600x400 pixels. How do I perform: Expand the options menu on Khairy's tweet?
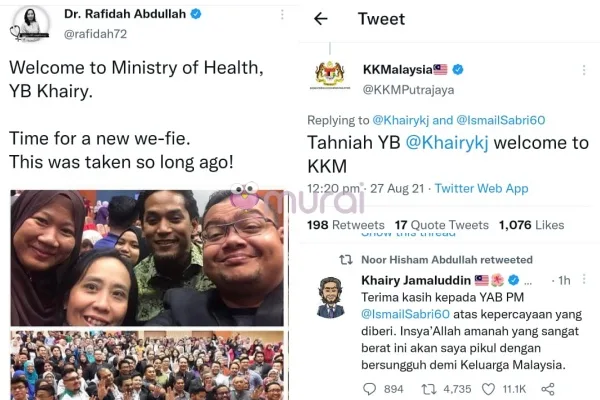pos(584,279)
